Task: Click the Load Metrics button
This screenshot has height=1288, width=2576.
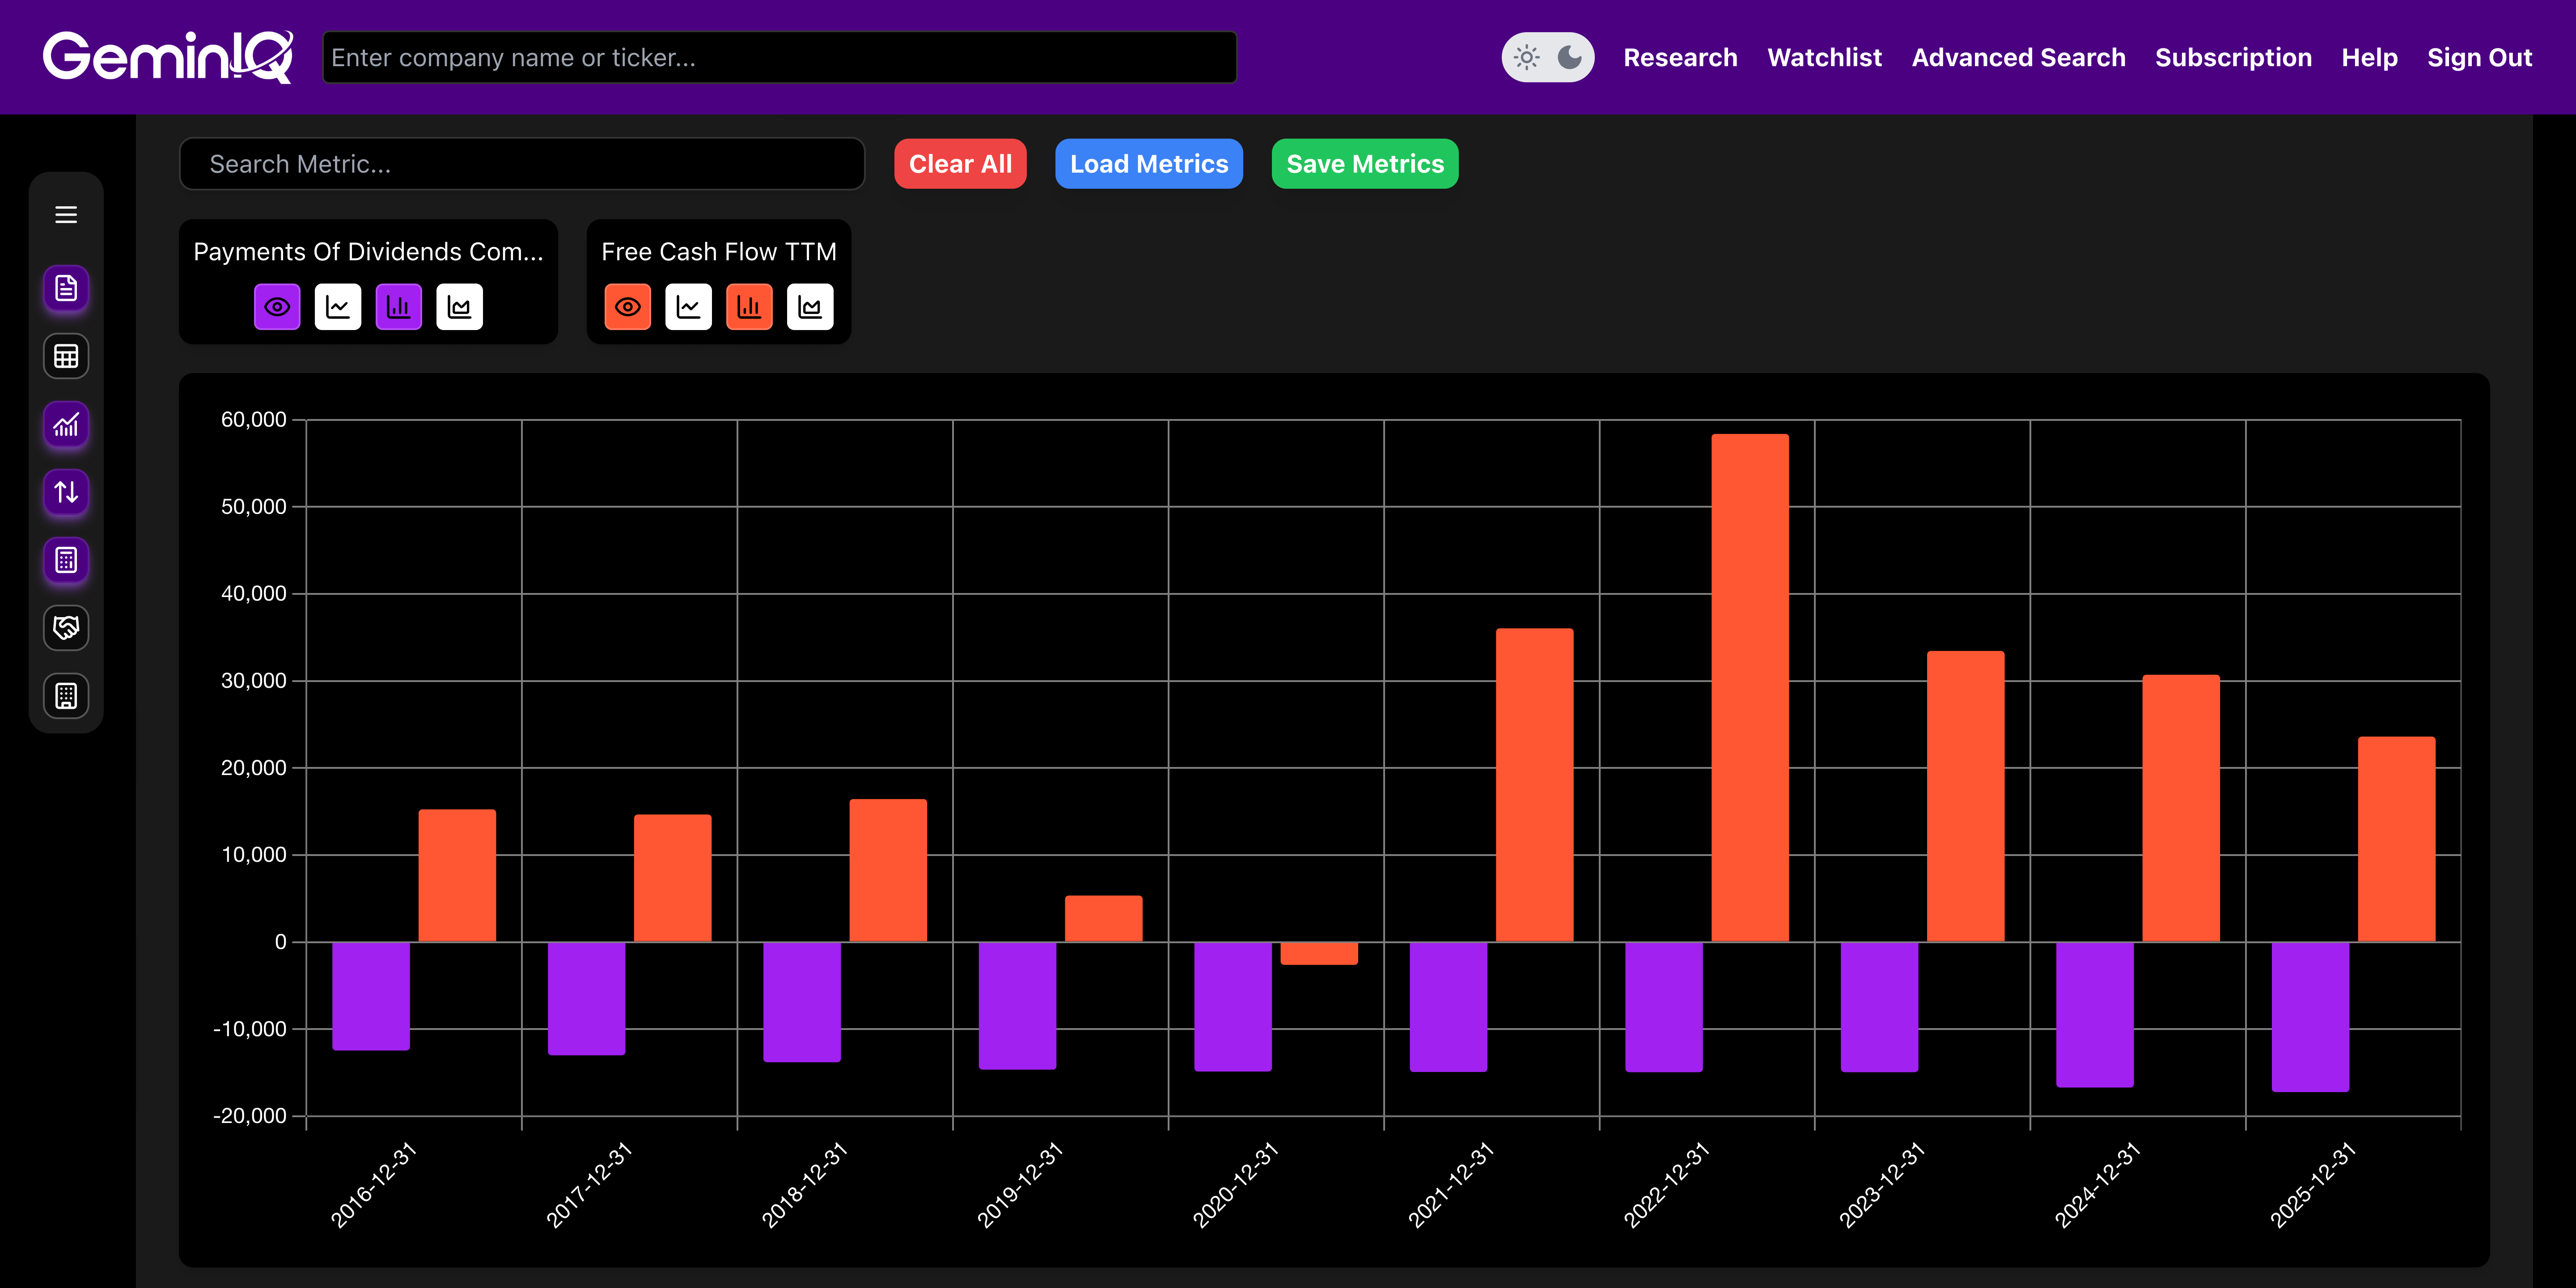Action: click(1148, 164)
